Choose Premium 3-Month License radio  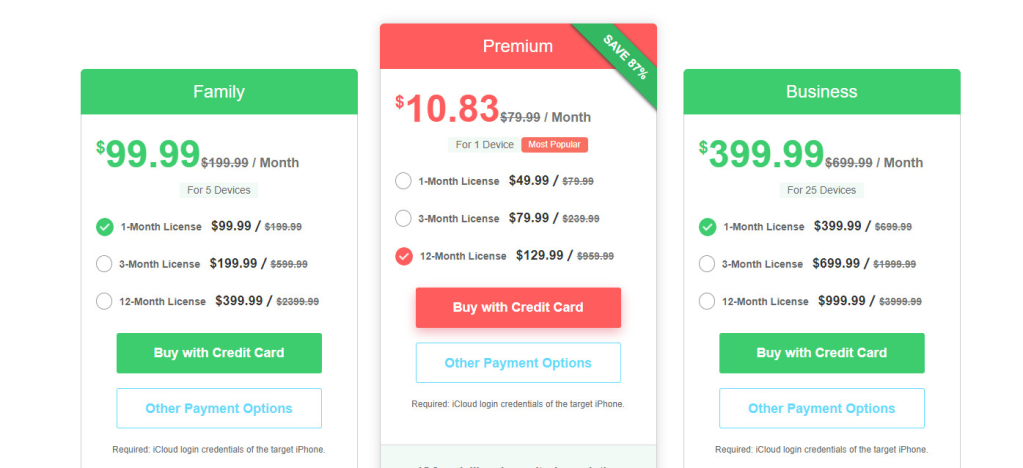pos(403,218)
